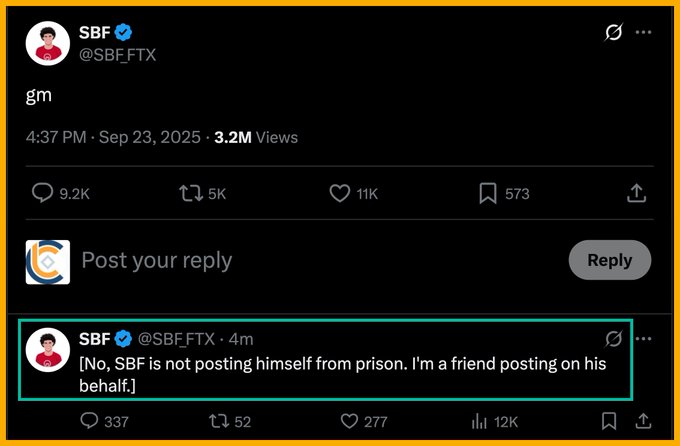Type in the Post your reply field
The image size is (680, 446).
click(x=300, y=261)
